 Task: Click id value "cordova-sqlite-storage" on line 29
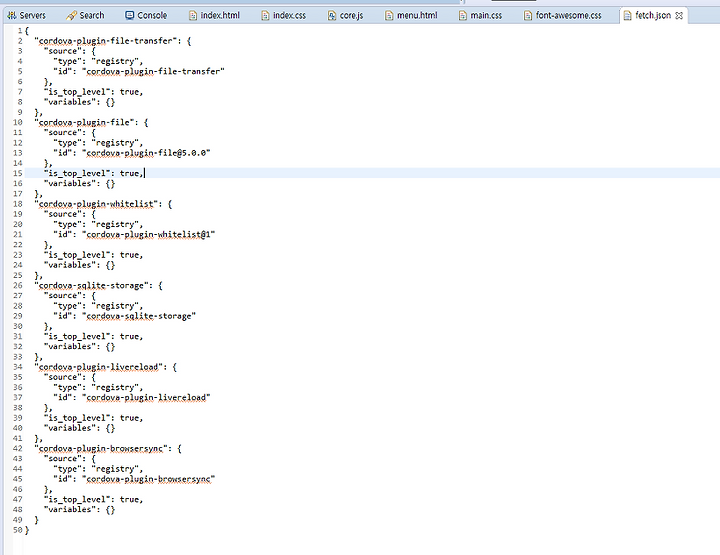pyautogui.click(x=139, y=316)
